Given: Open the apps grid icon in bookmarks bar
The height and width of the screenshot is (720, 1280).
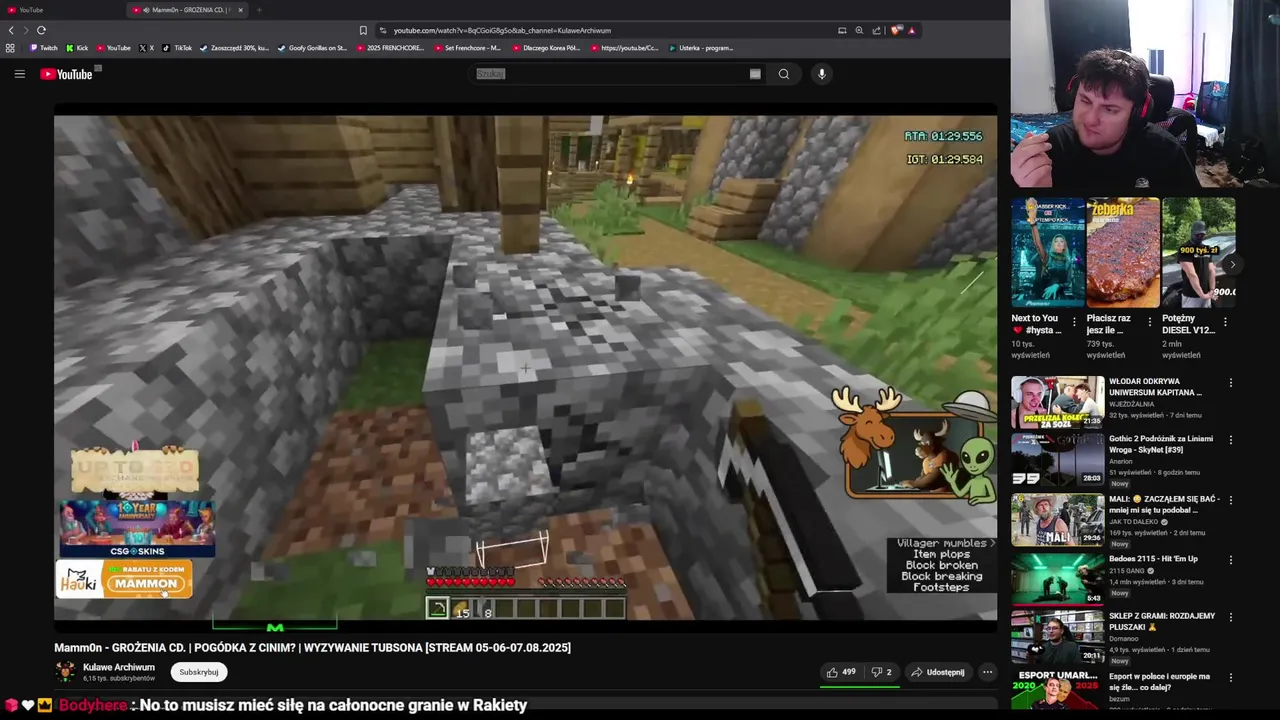Looking at the screenshot, I should coord(10,48).
